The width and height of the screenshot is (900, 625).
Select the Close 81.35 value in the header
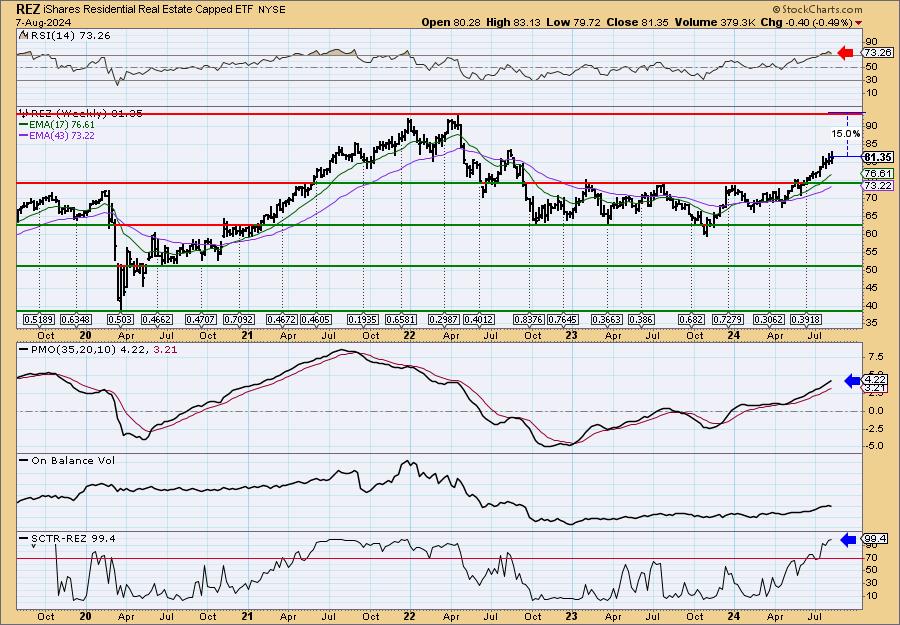pyautogui.click(x=638, y=22)
